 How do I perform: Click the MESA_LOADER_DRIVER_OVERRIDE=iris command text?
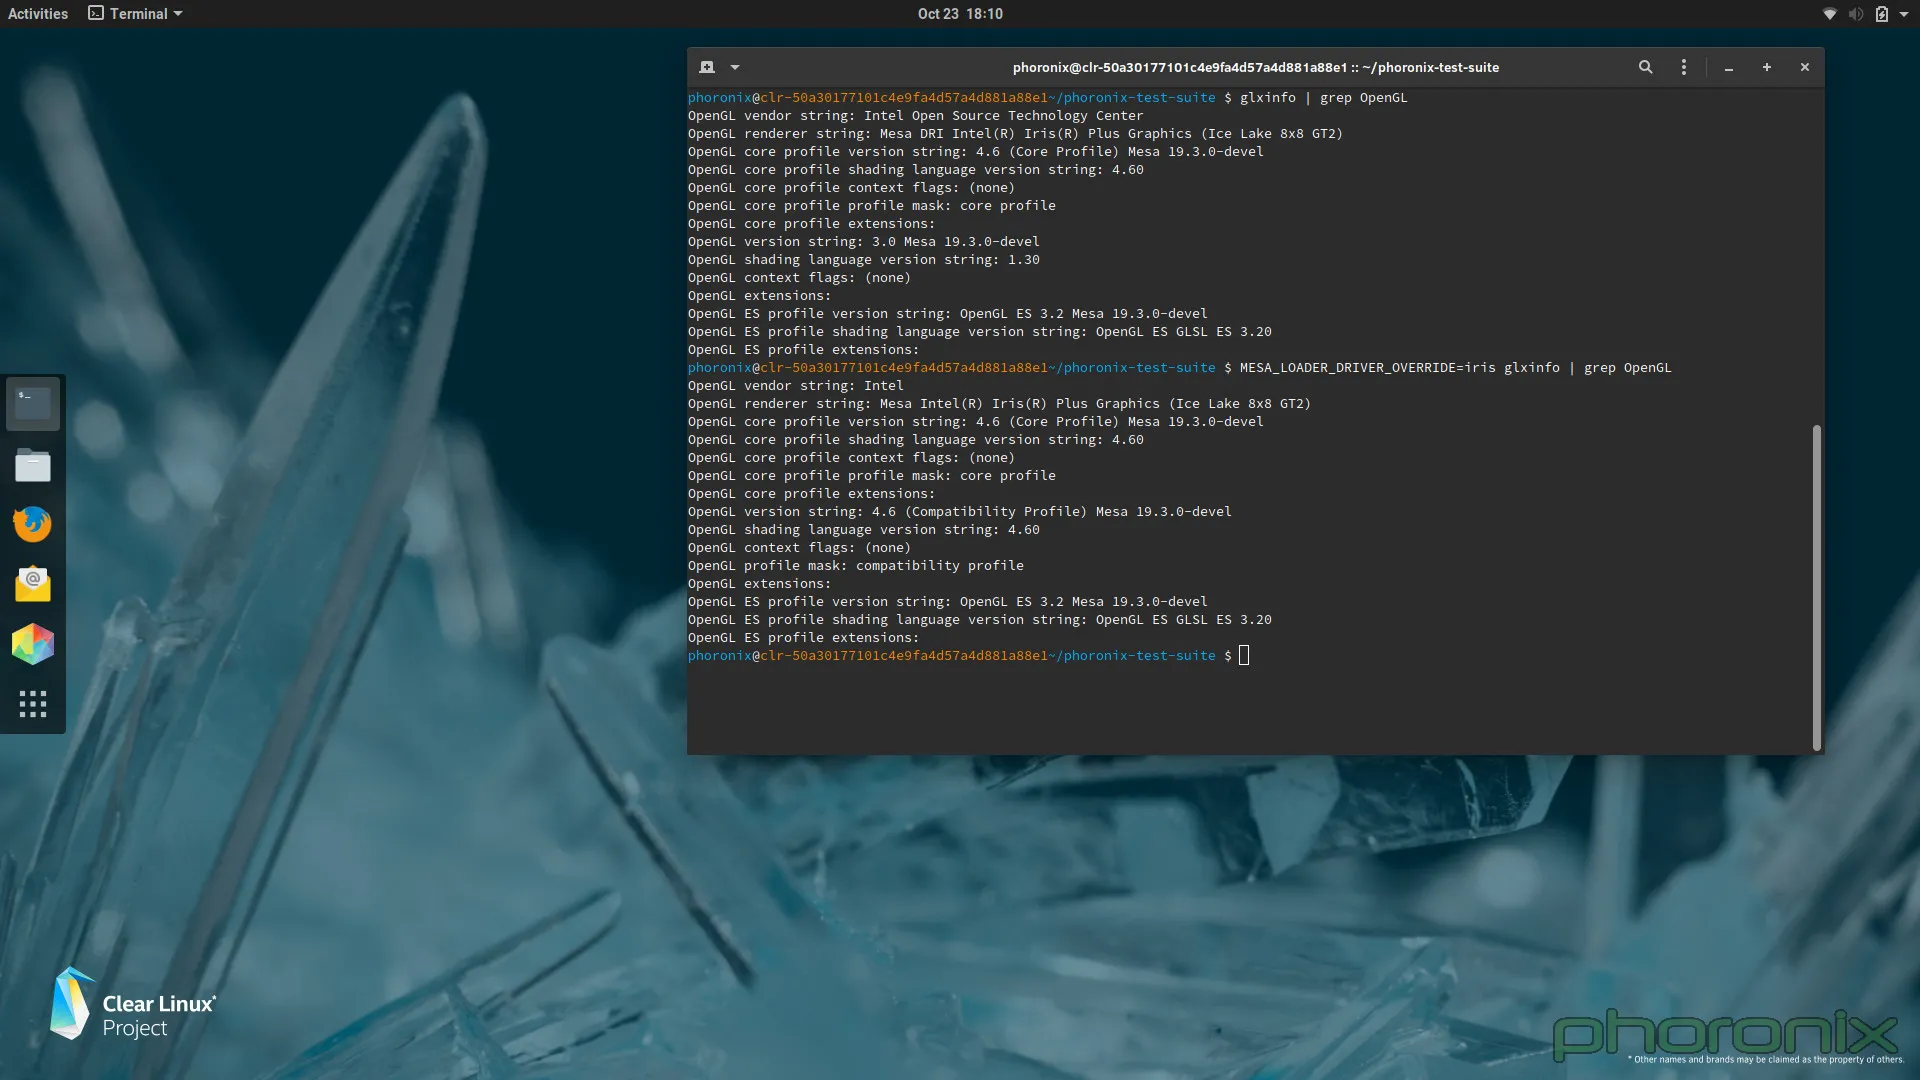[1455, 368]
